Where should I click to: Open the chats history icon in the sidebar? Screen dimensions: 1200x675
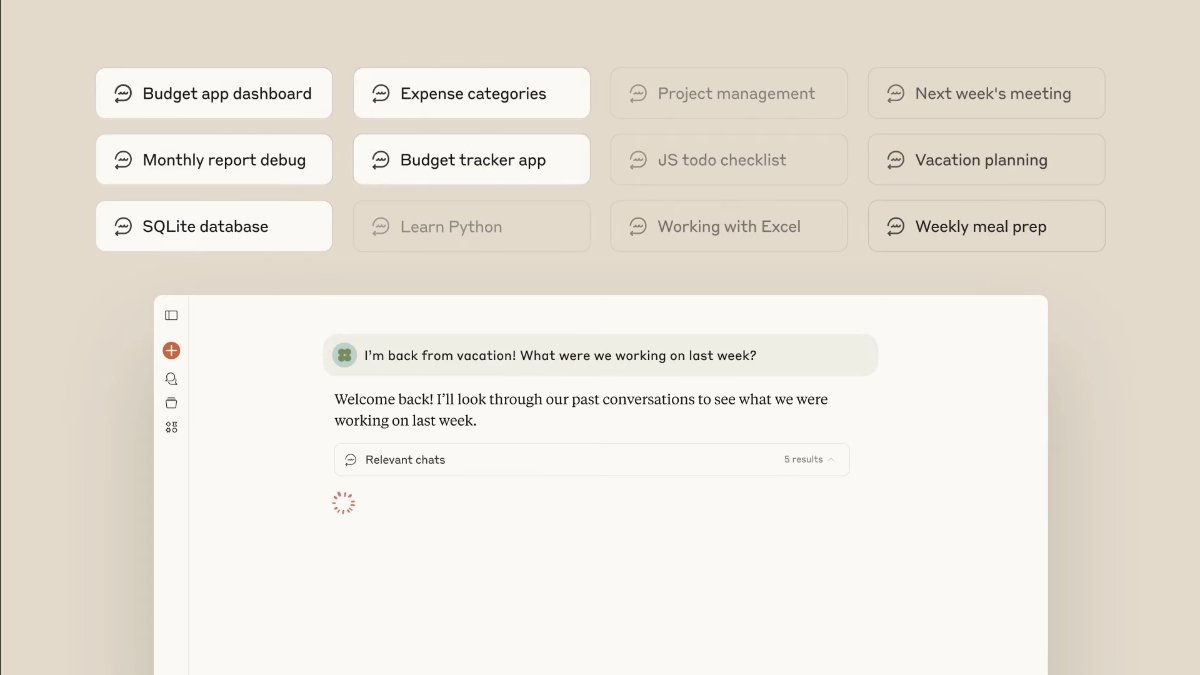[x=171, y=379]
